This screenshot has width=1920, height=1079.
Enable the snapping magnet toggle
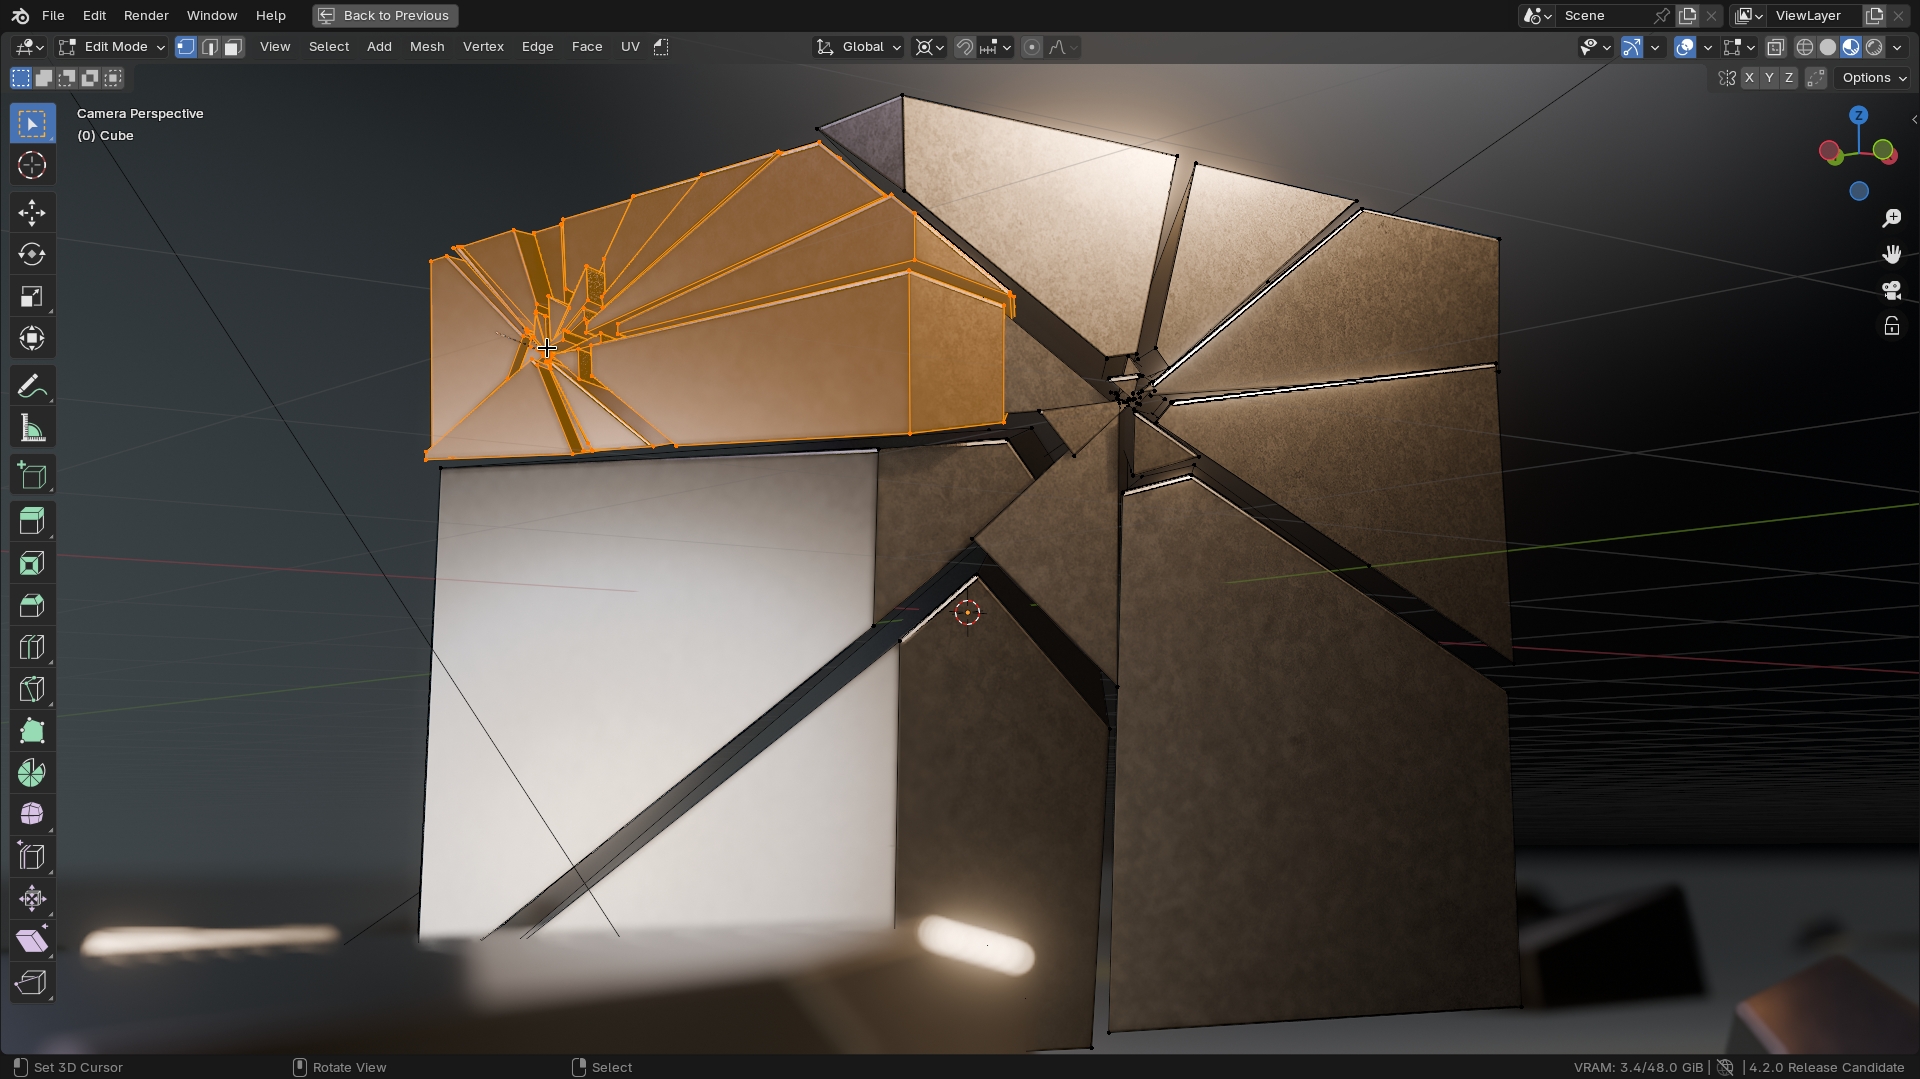[963, 46]
